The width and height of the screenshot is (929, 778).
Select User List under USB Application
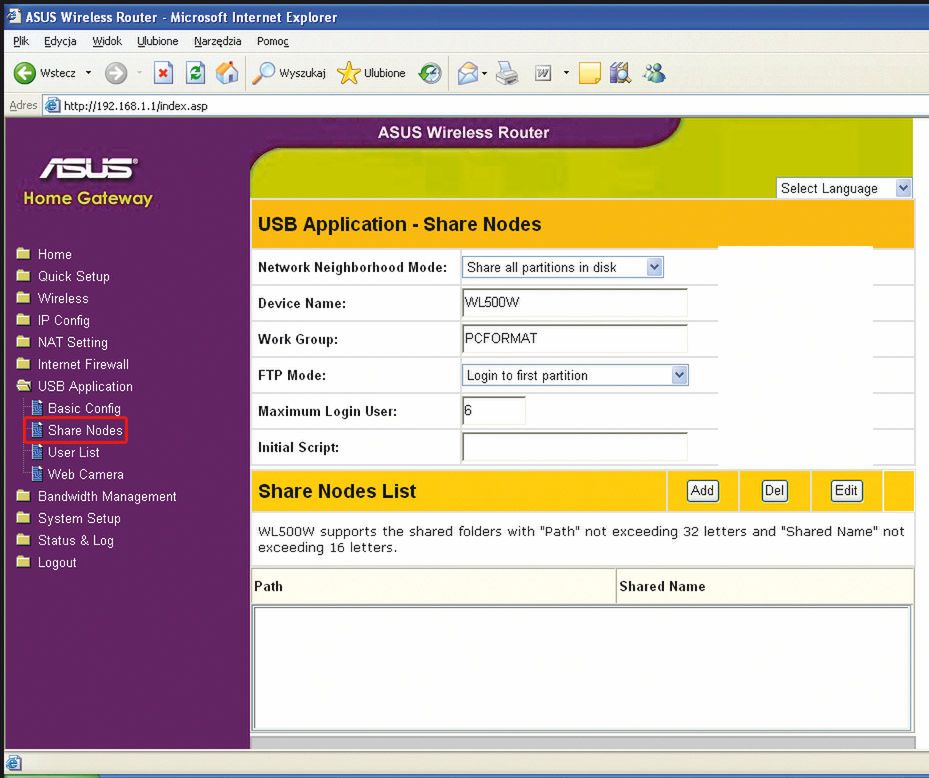(x=73, y=452)
